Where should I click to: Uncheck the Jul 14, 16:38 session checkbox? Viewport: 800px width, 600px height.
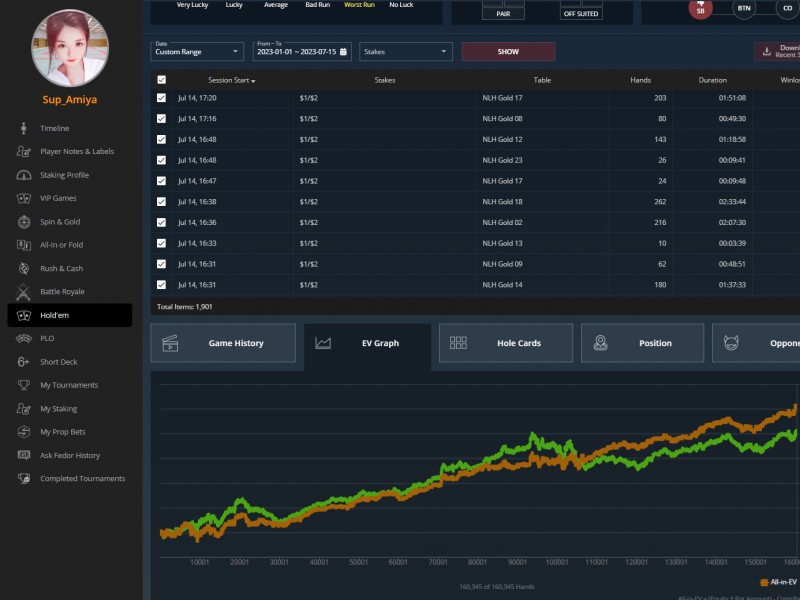162,202
